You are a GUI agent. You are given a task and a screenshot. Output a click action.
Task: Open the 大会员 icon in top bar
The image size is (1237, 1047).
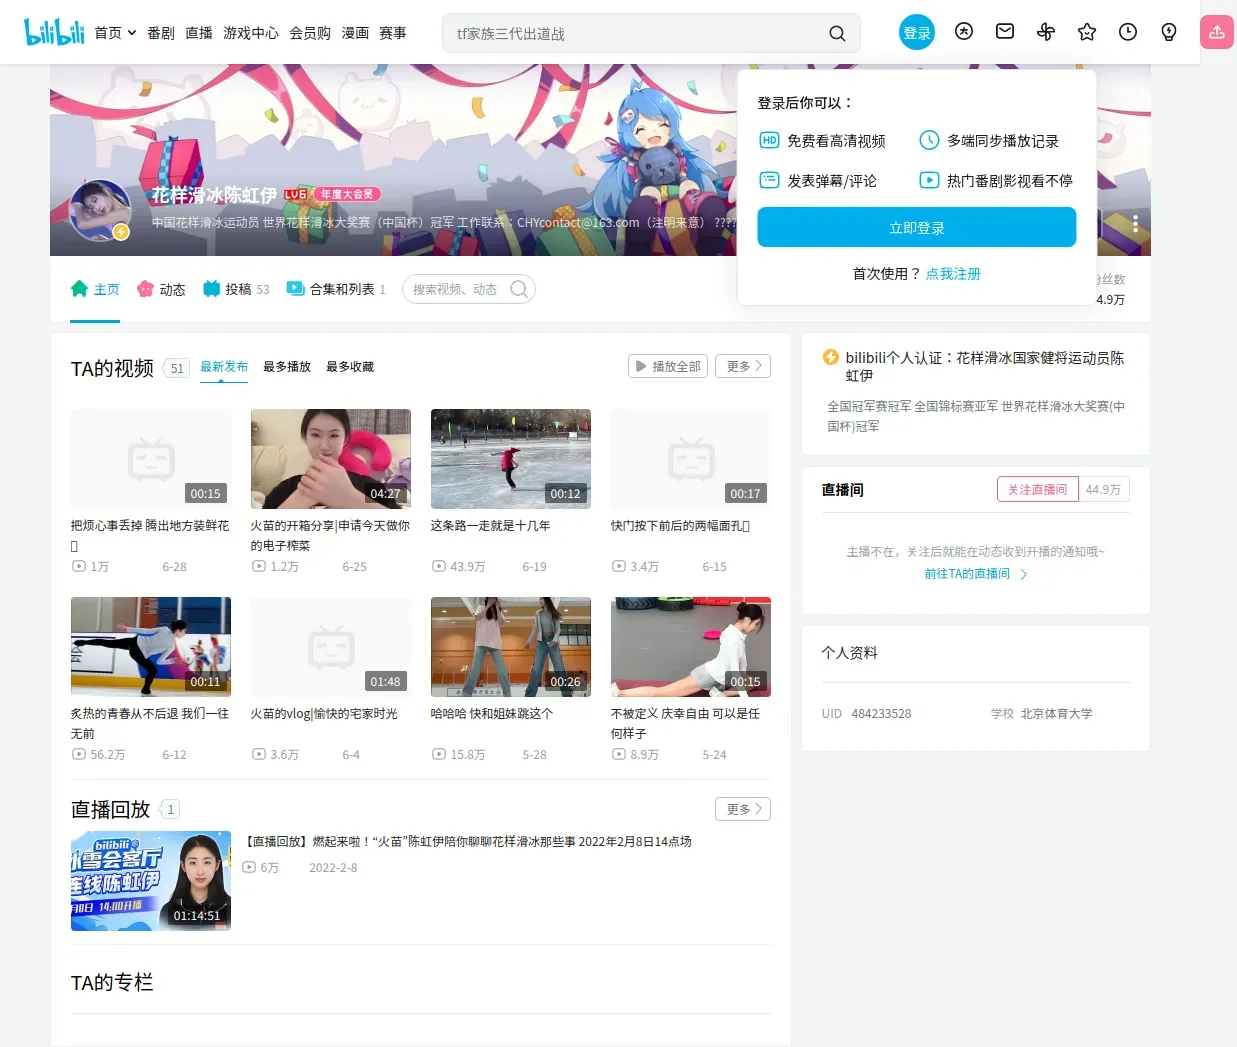964,32
